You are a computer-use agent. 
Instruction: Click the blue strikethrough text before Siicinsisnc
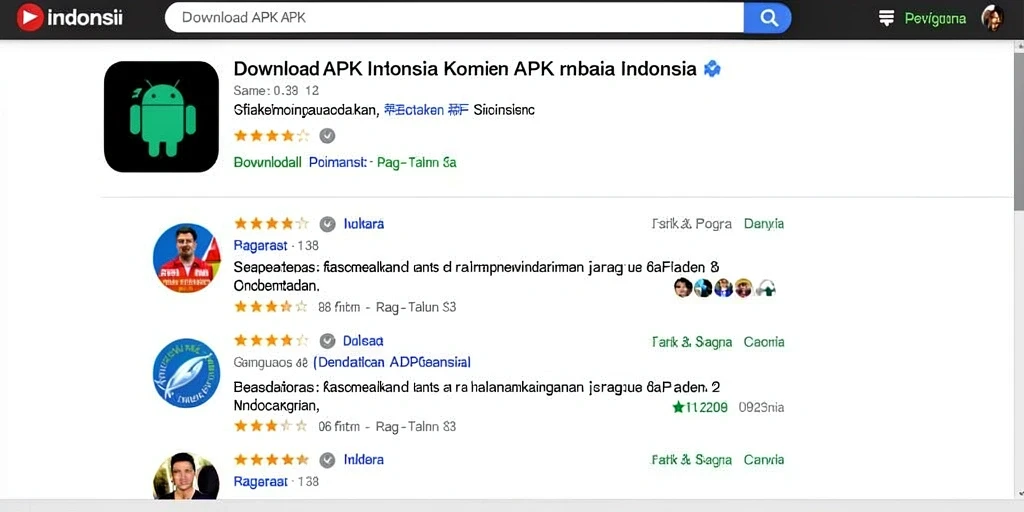(x=426, y=110)
